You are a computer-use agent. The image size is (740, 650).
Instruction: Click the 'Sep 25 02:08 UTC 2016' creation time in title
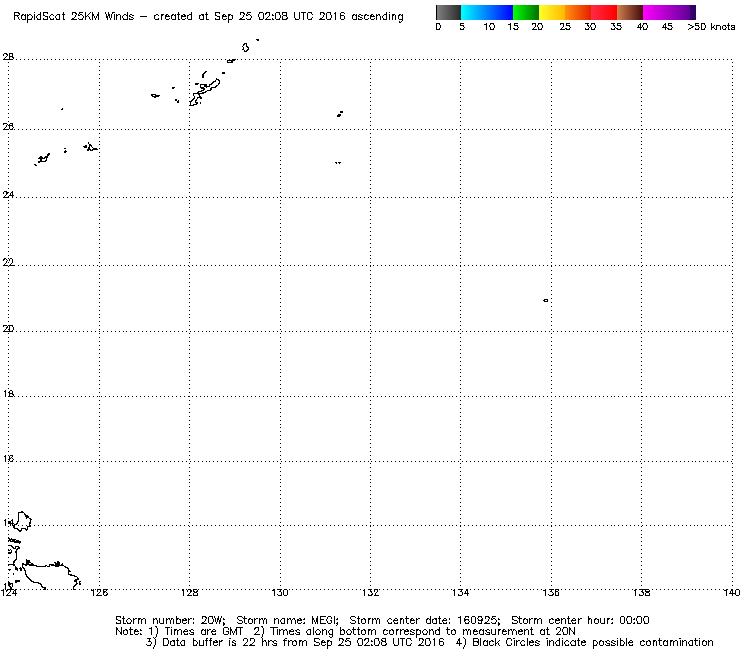[280, 17]
